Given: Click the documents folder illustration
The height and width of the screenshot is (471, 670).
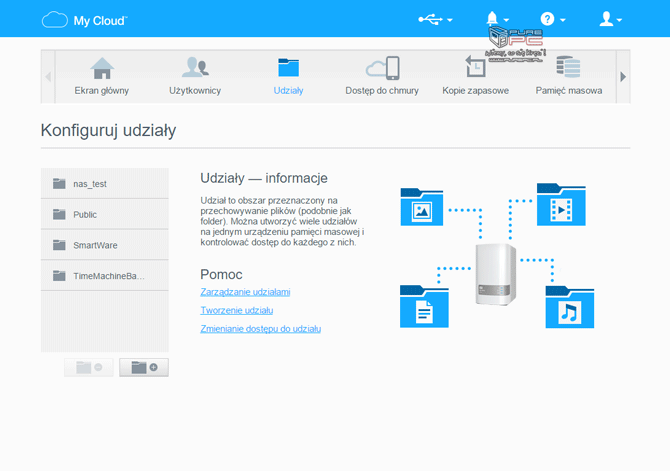Looking at the screenshot, I should click(x=424, y=306).
